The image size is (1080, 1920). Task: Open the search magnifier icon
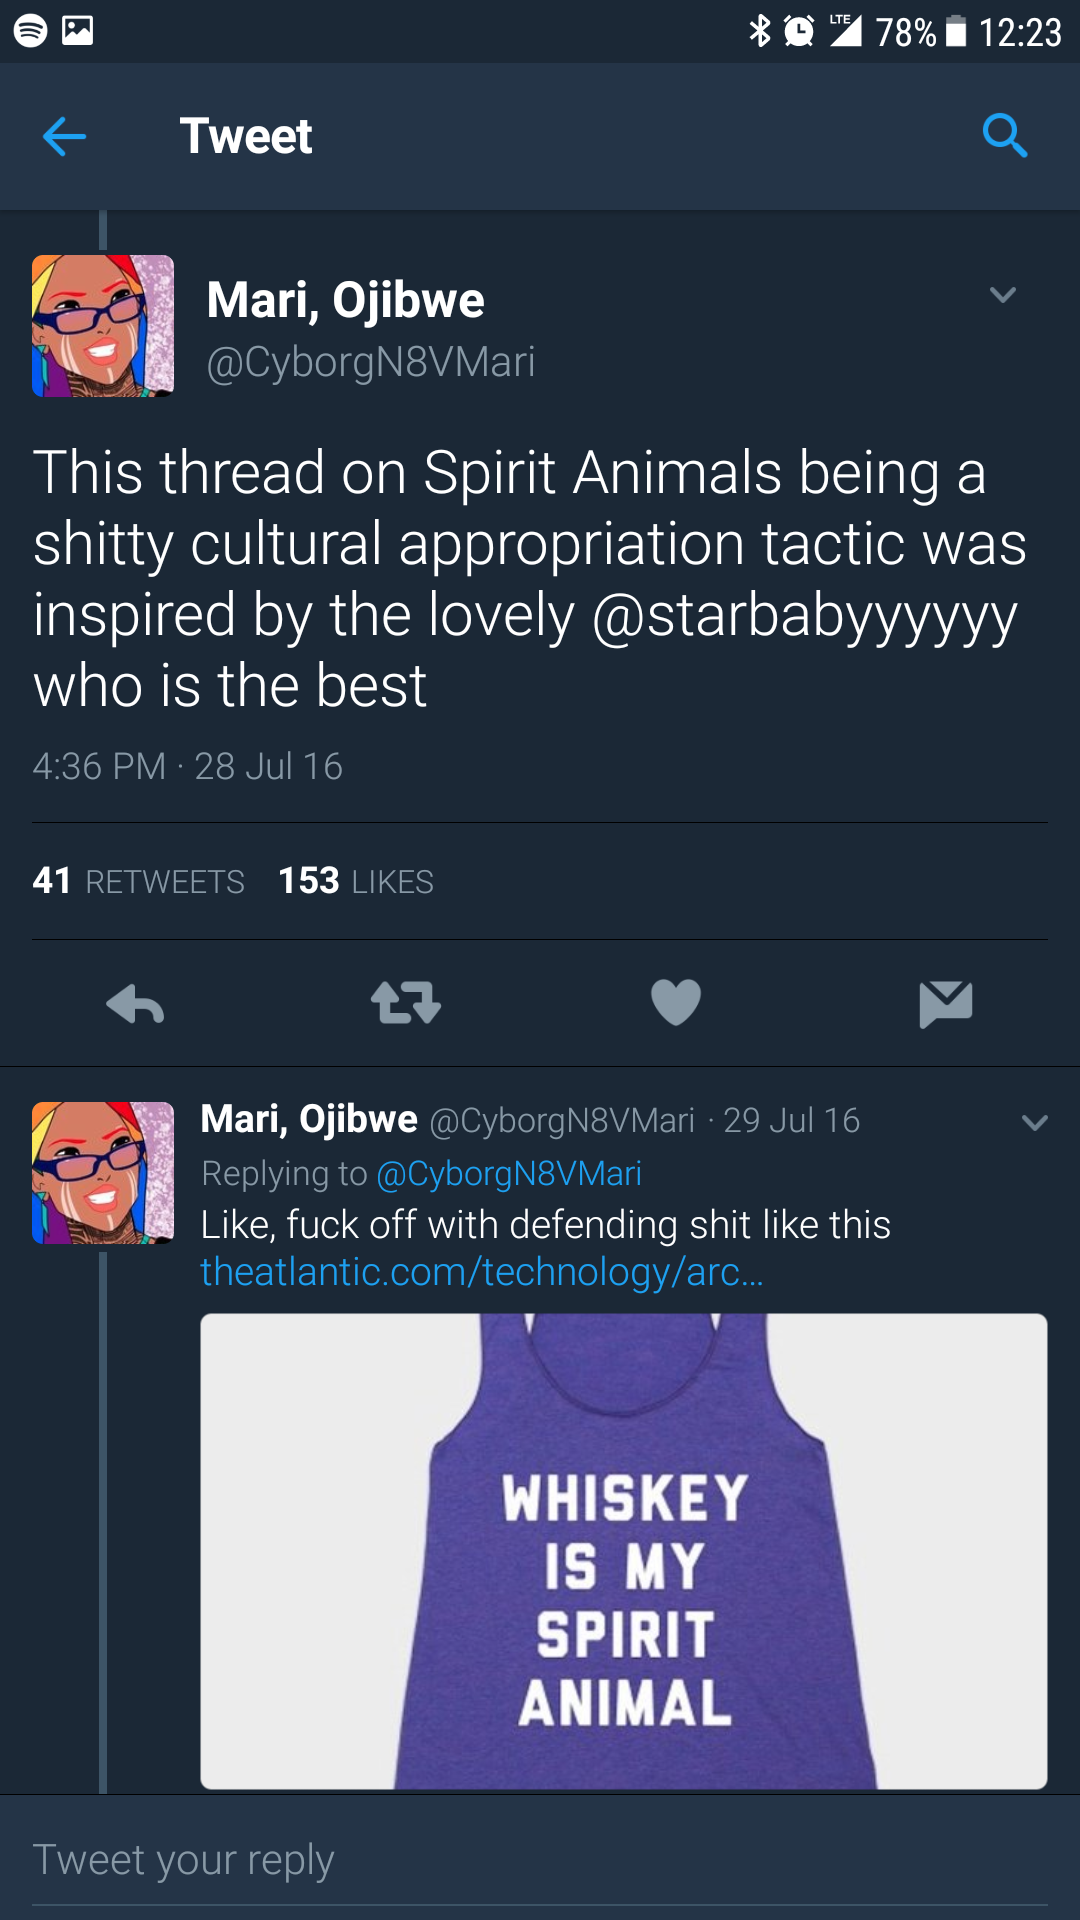[1004, 136]
